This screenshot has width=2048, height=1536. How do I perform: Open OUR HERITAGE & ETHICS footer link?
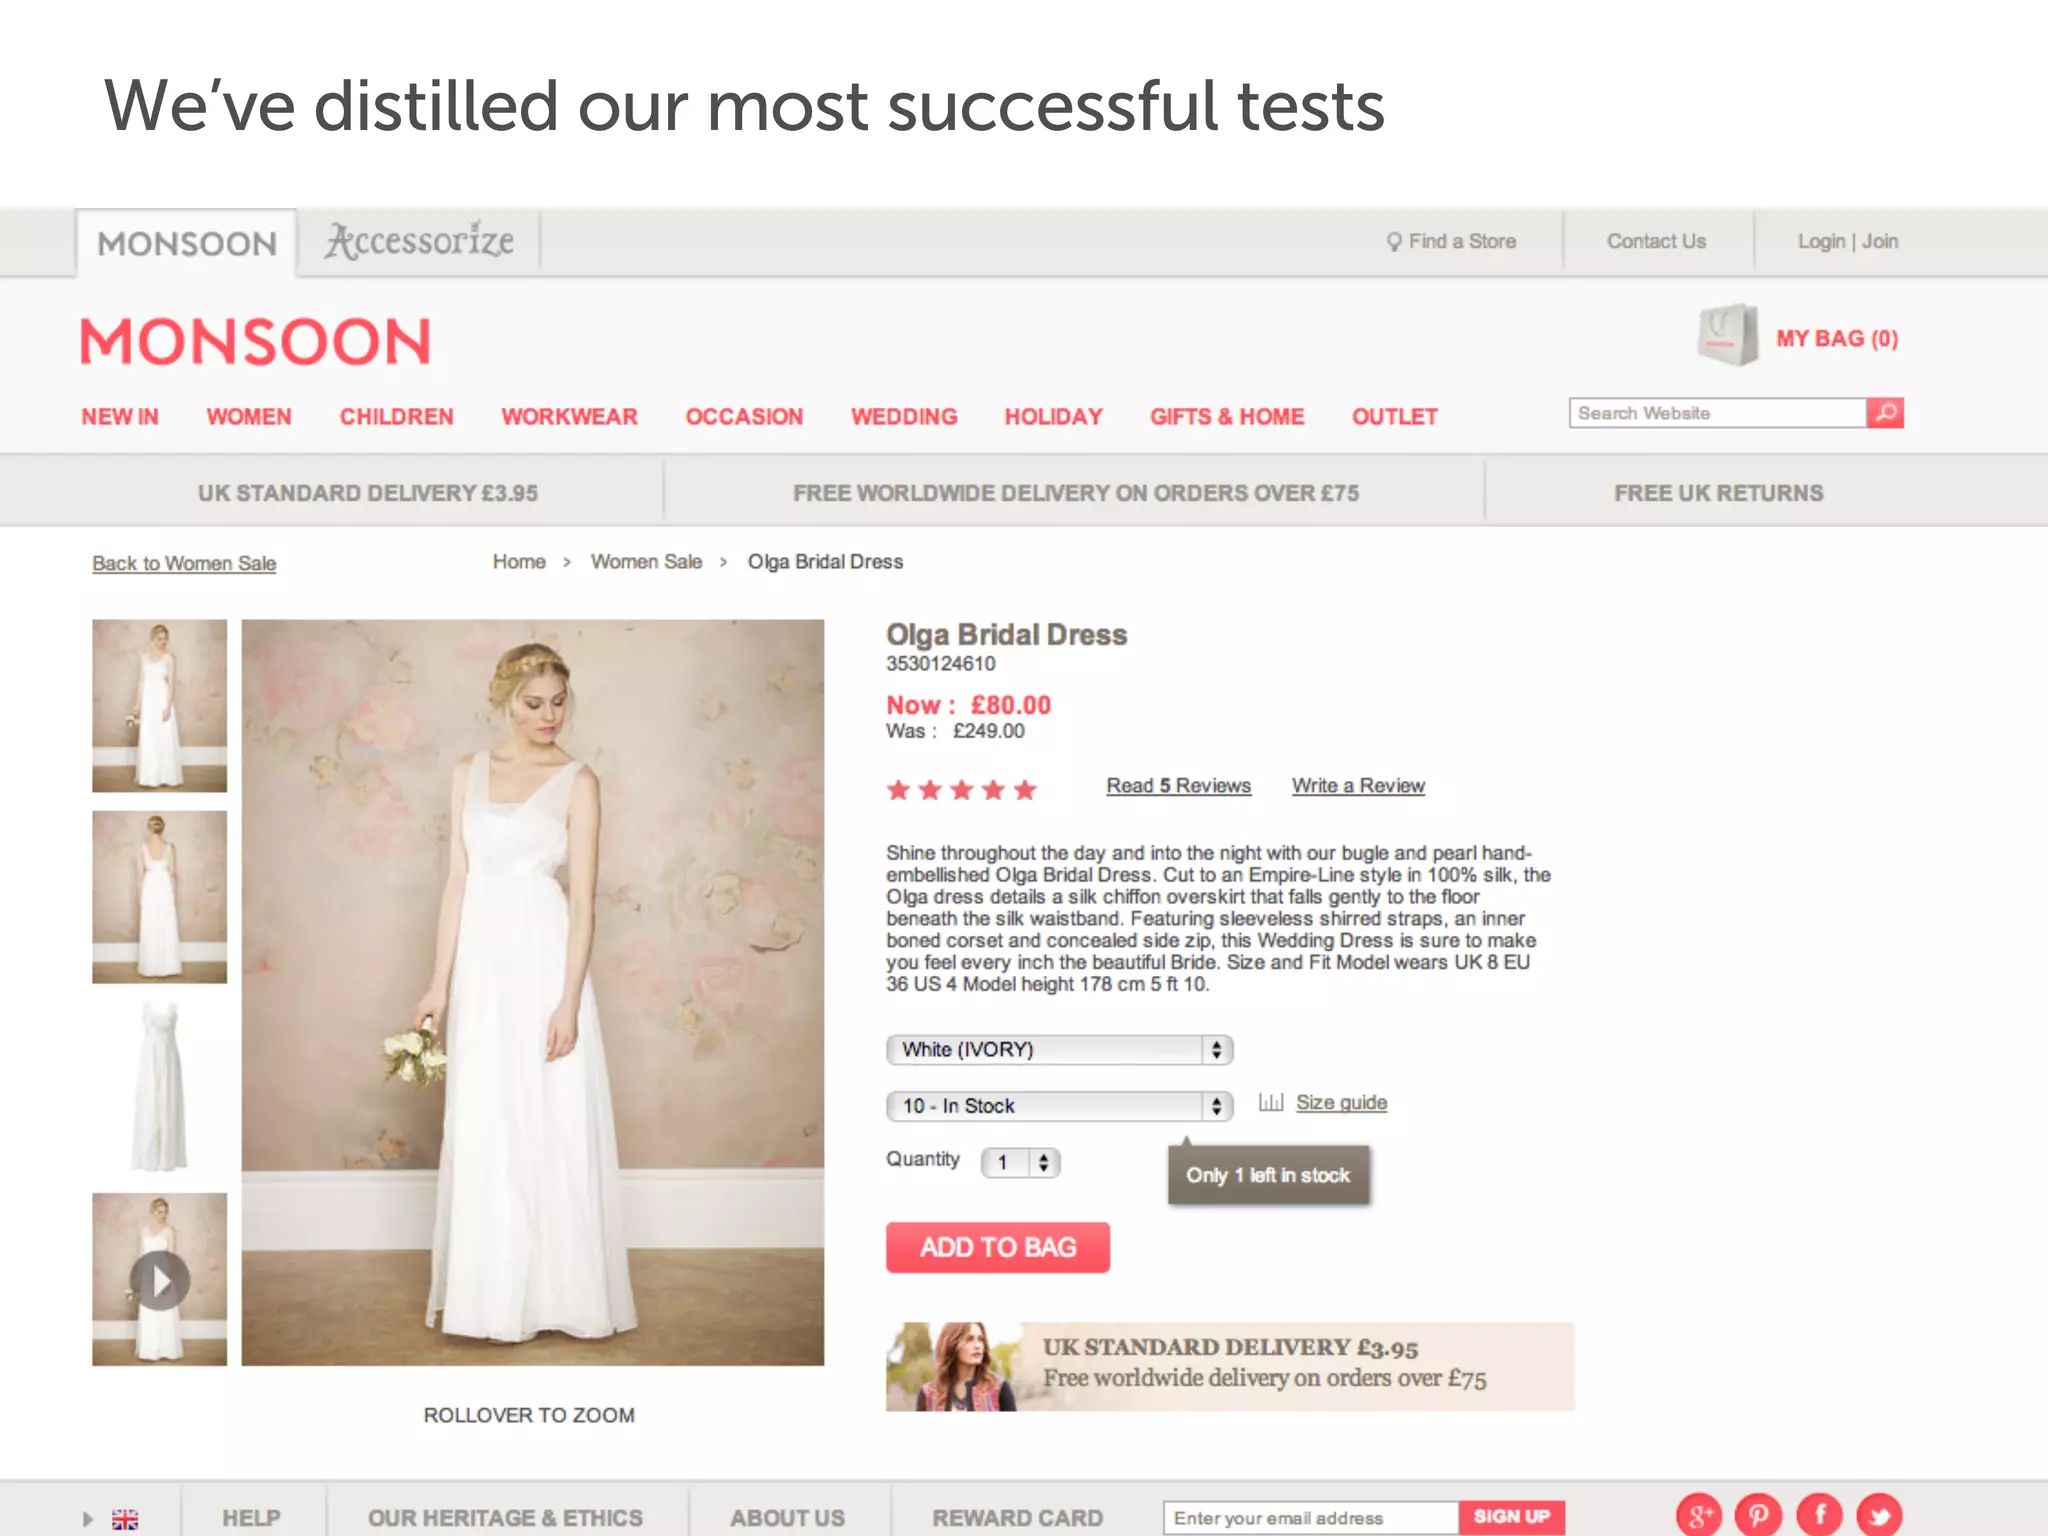click(505, 1518)
